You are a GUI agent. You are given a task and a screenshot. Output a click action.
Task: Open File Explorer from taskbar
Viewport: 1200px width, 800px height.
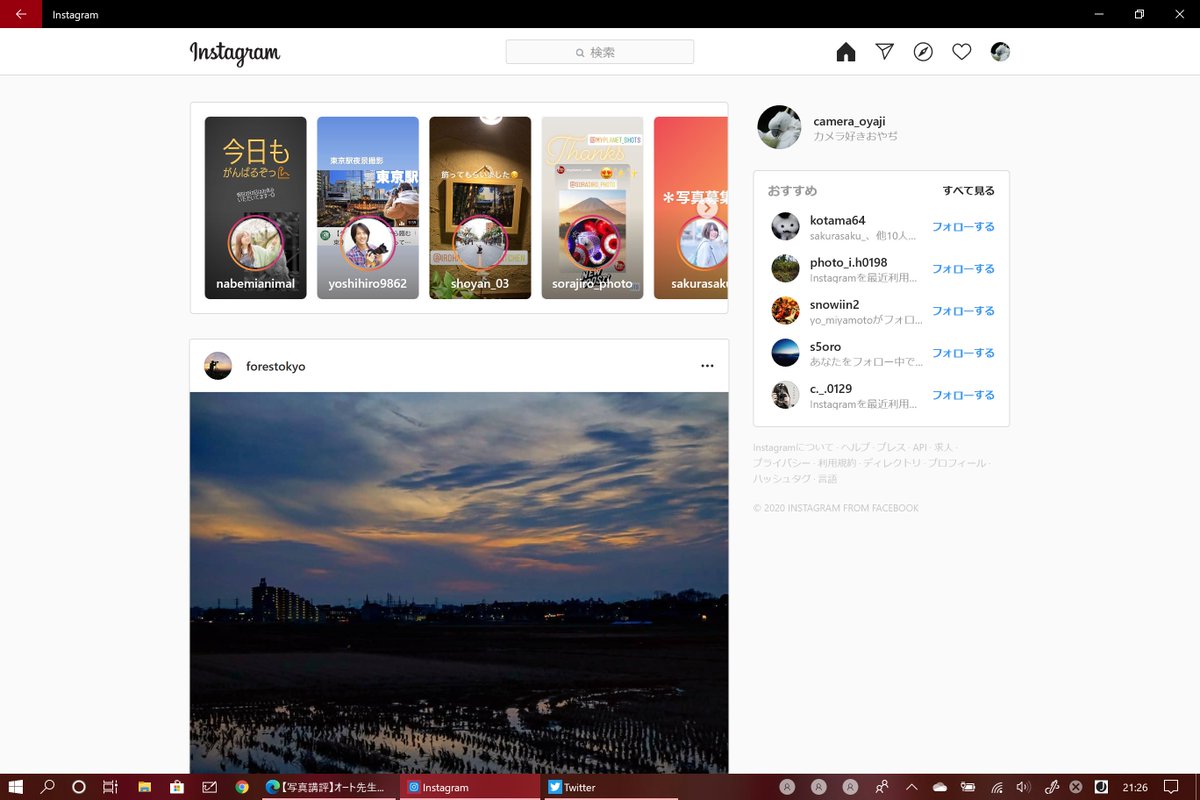click(144, 787)
